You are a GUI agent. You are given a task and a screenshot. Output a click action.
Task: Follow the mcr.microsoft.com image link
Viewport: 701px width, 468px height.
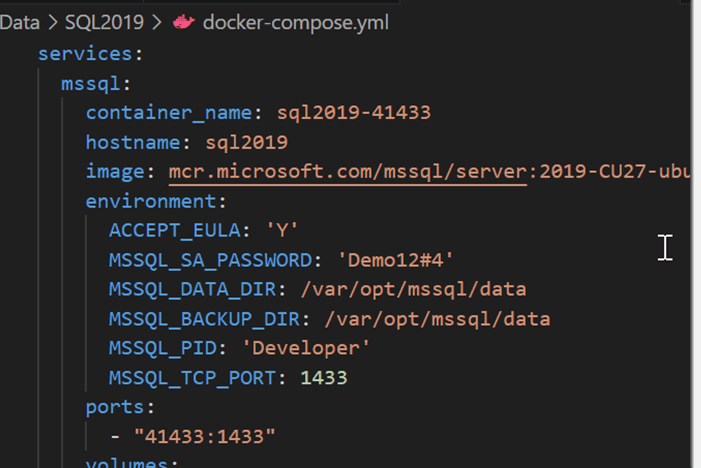tap(348, 171)
